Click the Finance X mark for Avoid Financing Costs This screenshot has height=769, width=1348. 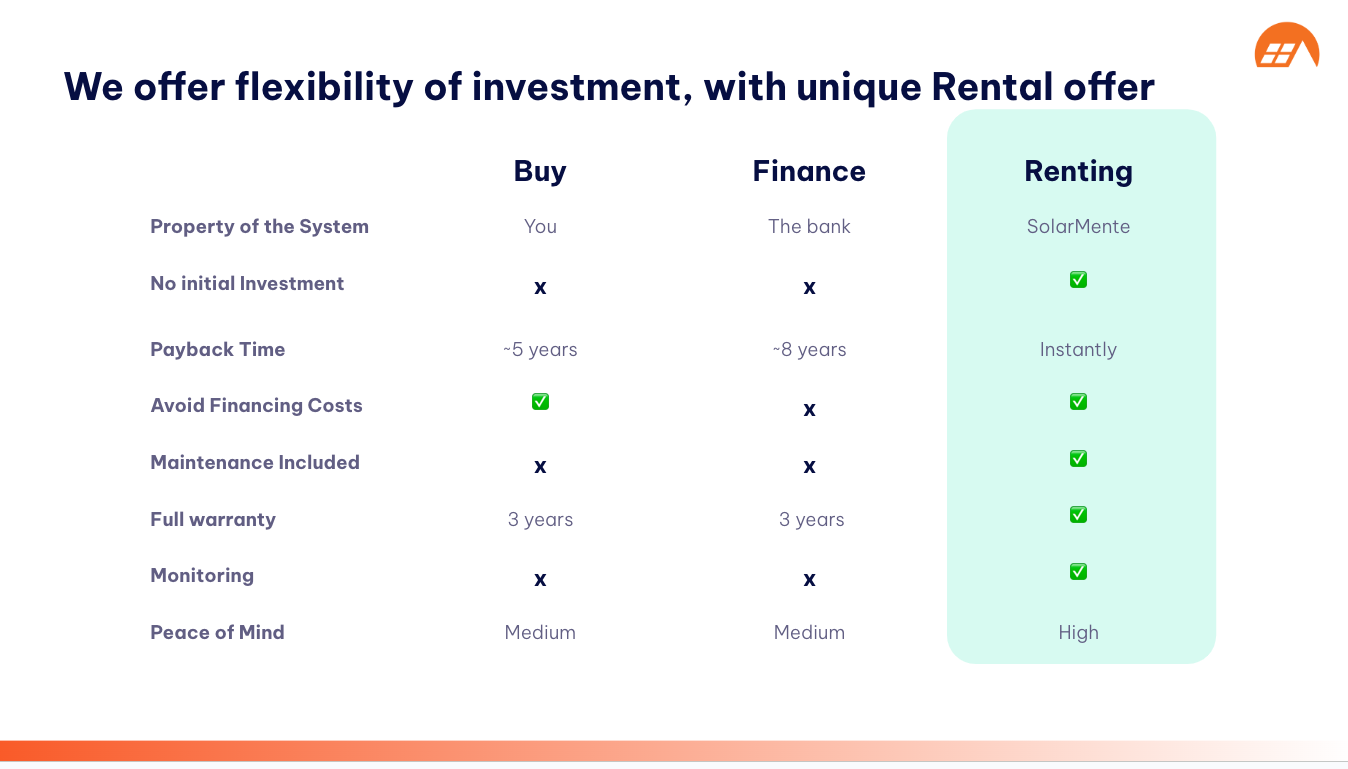pos(809,409)
